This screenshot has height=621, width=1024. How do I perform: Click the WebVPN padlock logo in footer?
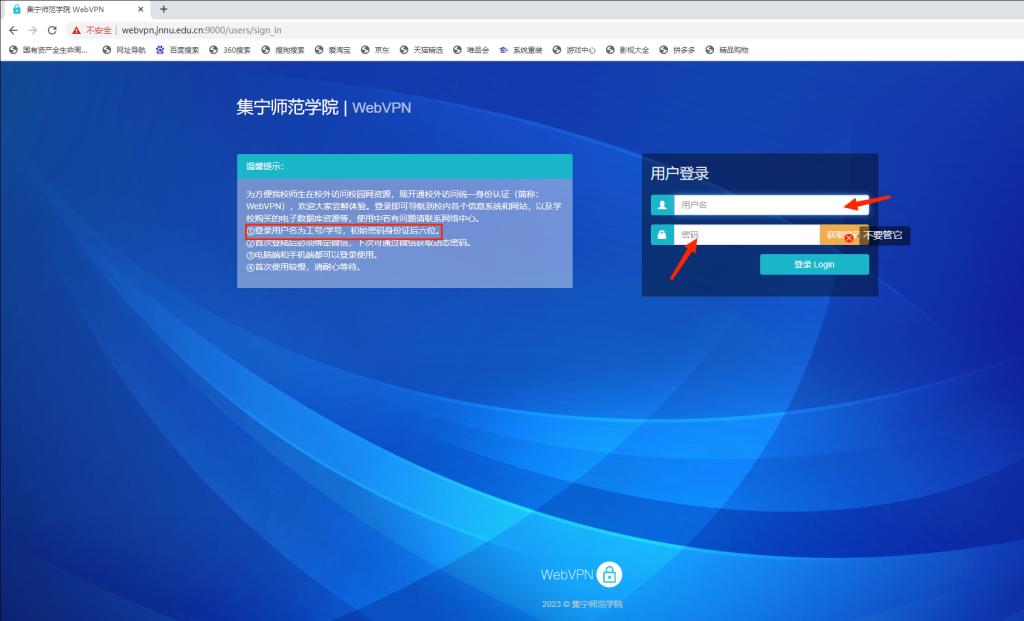pos(609,574)
